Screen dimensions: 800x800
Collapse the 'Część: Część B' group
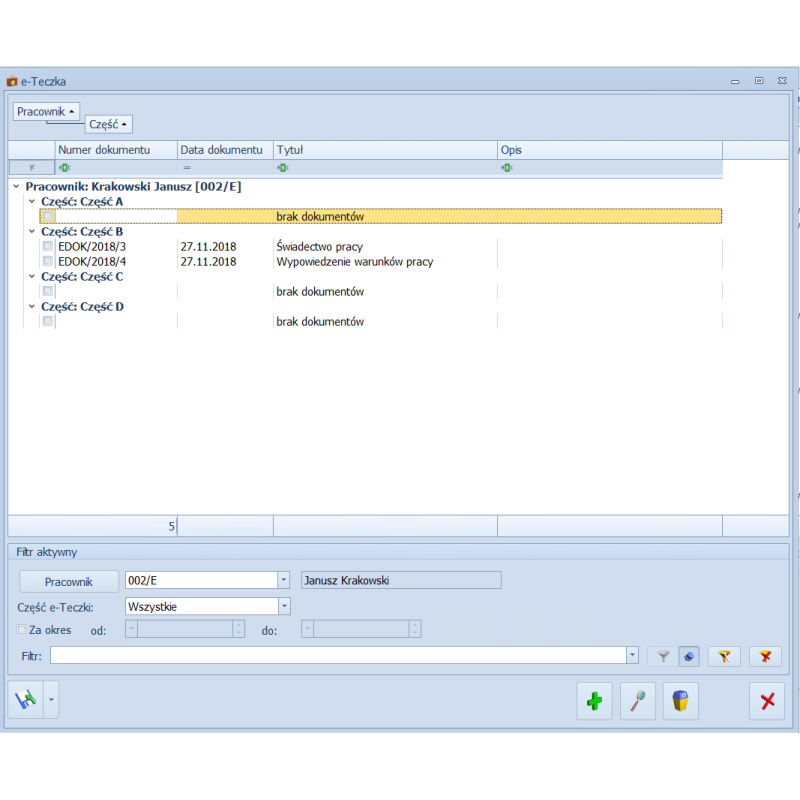pyautogui.click(x=32, y=232)
